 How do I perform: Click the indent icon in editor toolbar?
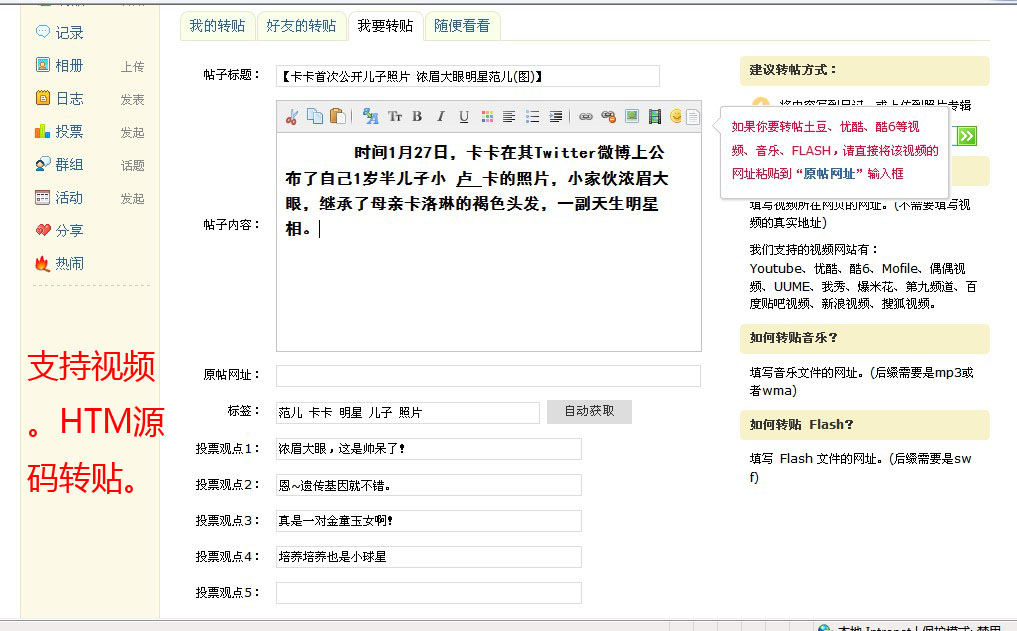tap(556, 117)
